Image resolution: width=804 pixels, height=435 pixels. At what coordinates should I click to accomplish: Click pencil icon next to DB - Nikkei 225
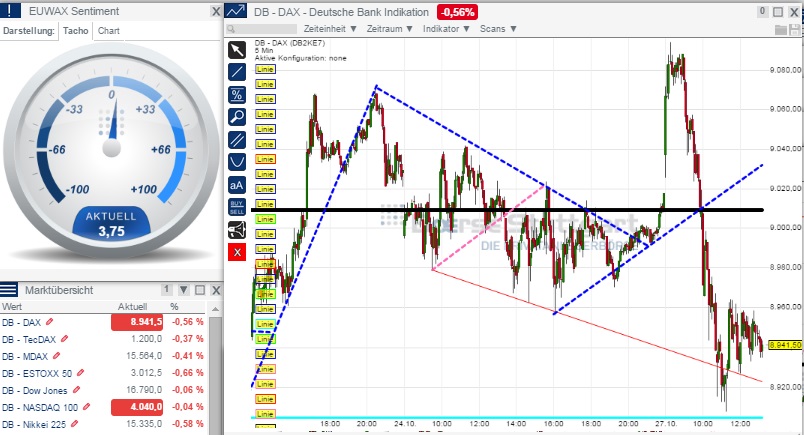[75, 424]
